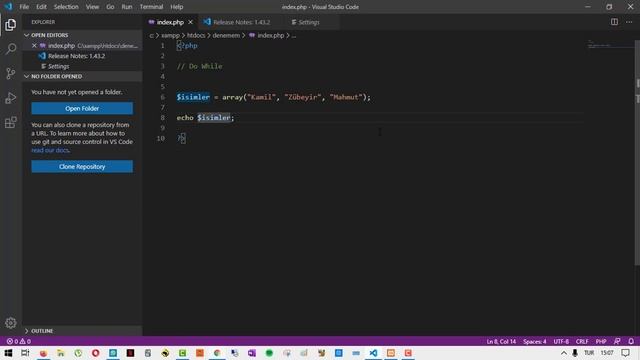Click the EXPLORER sidebar title

43,22
